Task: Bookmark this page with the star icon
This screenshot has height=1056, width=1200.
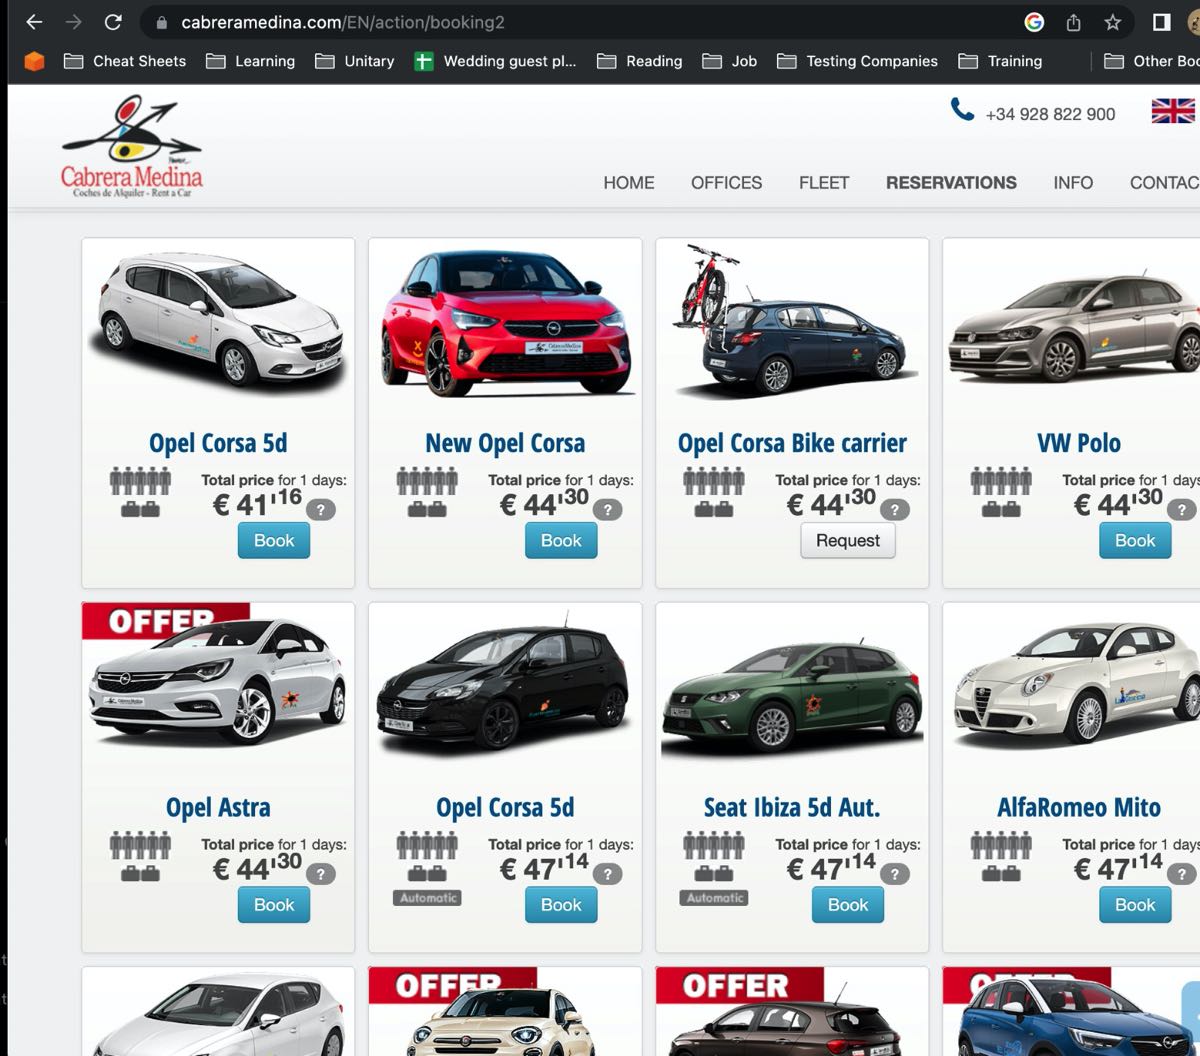Action: (x=1112, y=22)
